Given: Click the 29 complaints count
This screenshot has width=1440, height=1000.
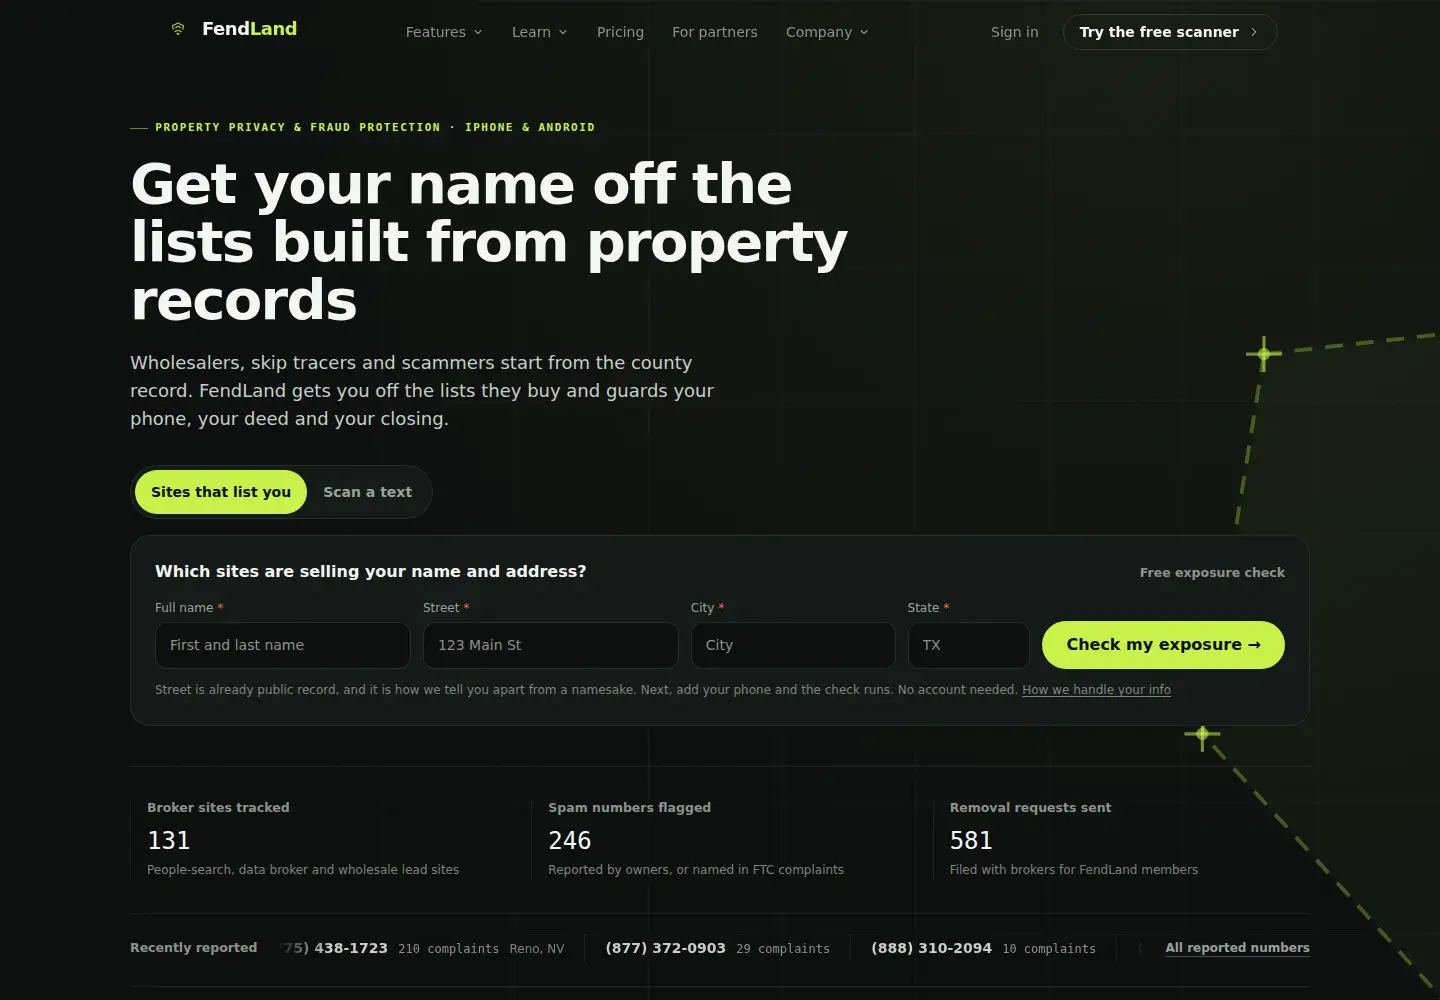Looking at the screenshot, I should tap(783, 949).
